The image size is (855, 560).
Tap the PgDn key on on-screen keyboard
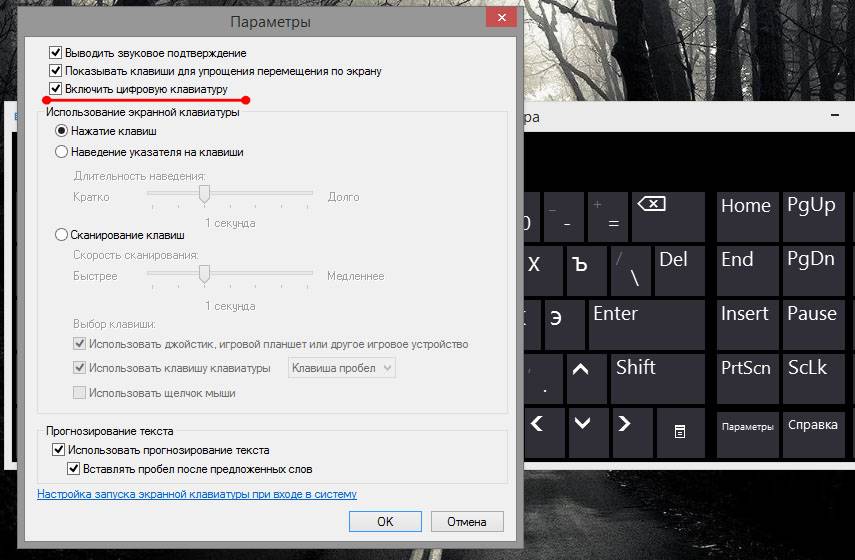(x=814, y=270)
